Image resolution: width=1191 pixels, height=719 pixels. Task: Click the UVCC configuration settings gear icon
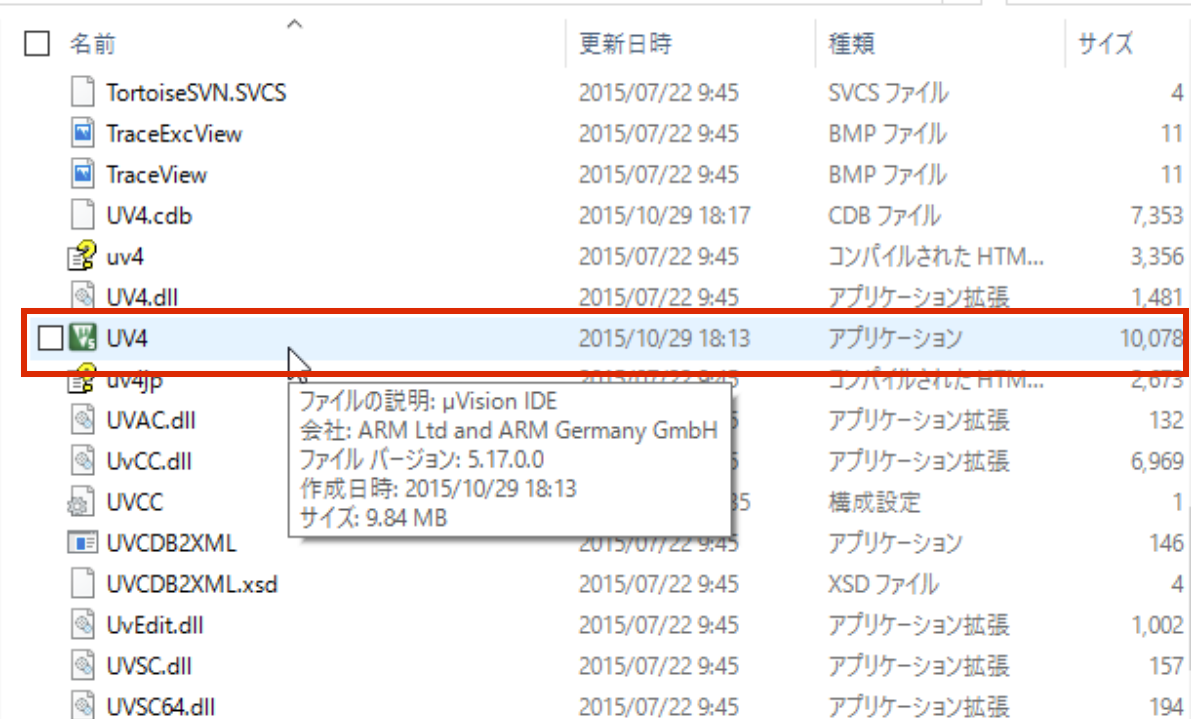83,502
